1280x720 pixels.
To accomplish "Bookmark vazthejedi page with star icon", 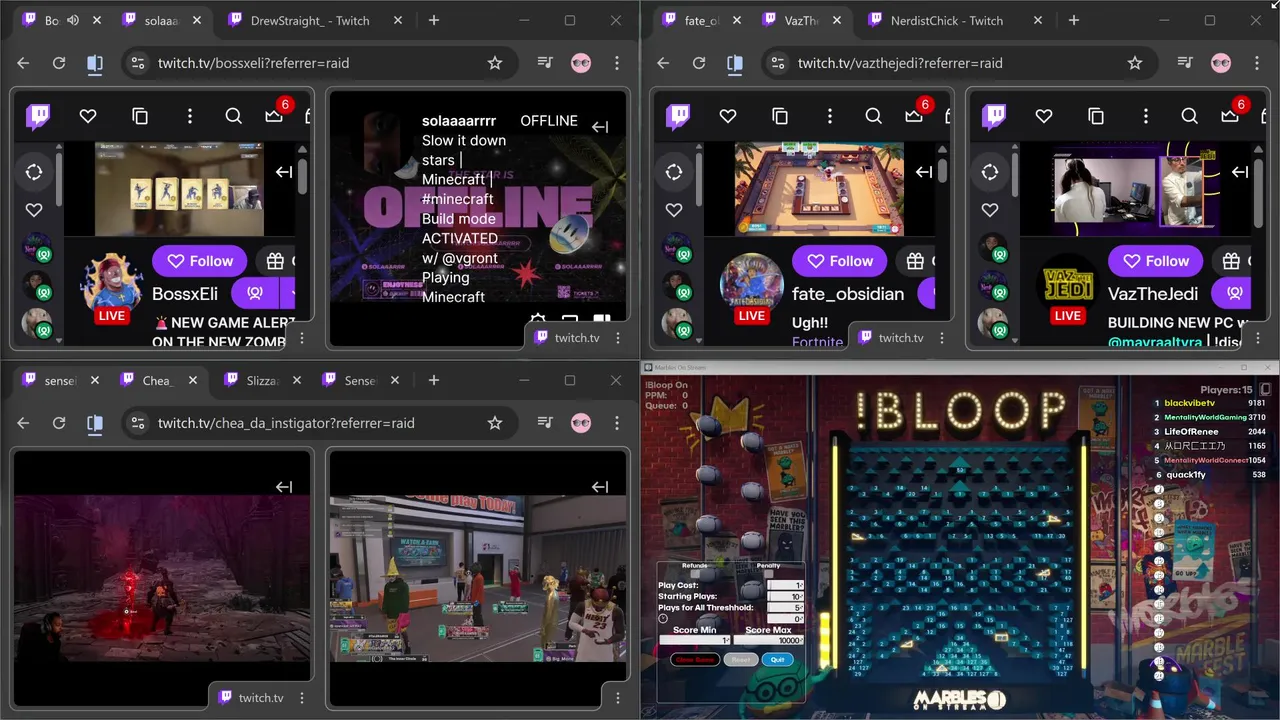I will tap(1135, 63).
